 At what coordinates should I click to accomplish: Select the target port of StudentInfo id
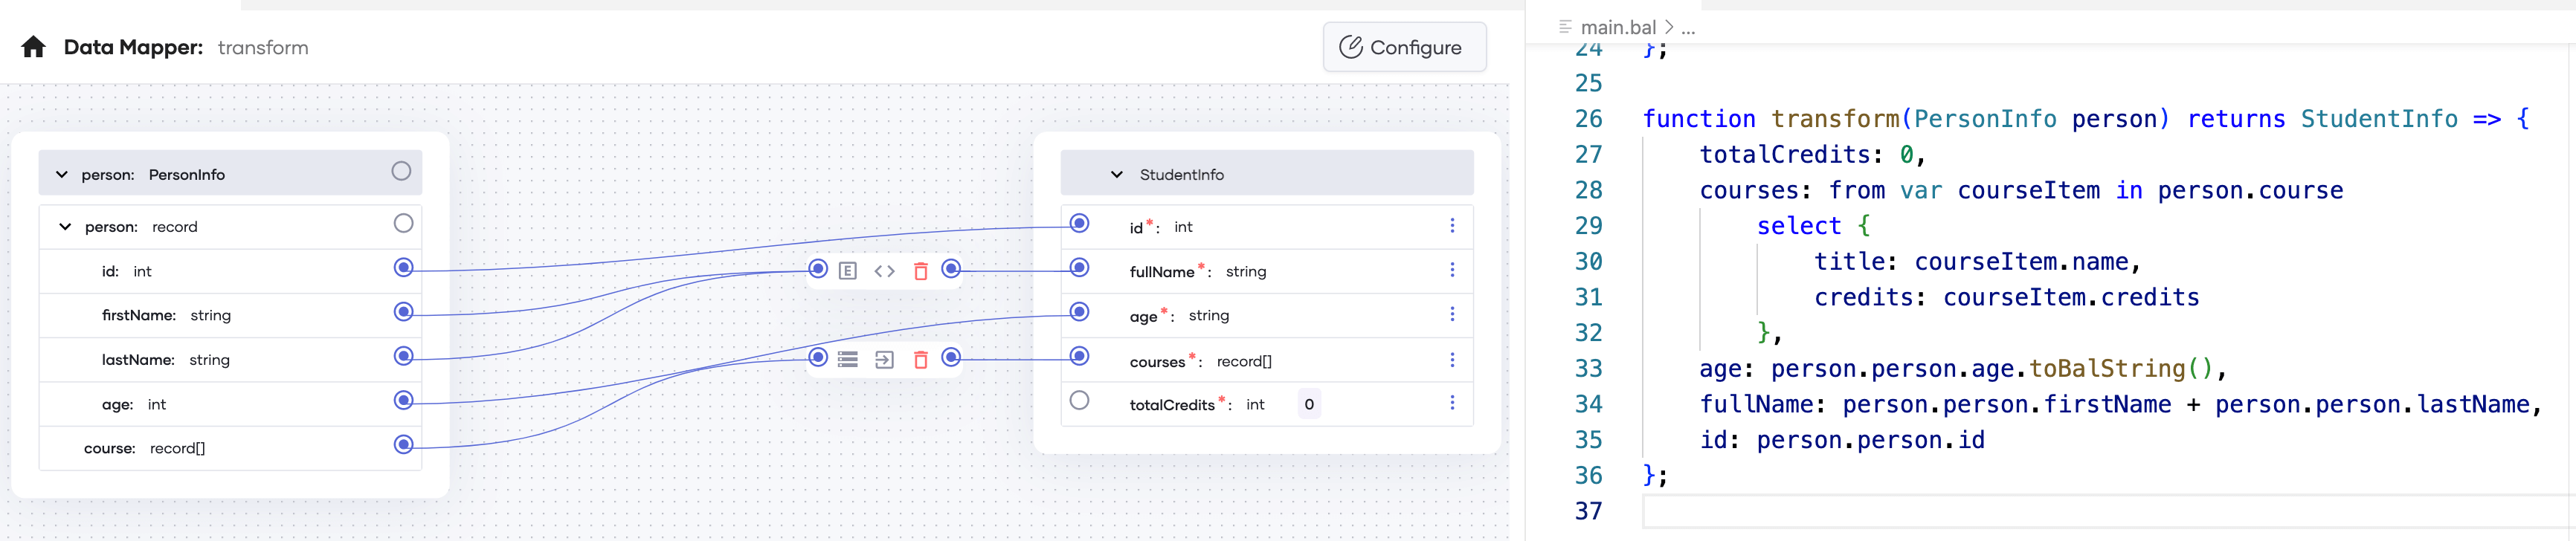[1079, 223]
